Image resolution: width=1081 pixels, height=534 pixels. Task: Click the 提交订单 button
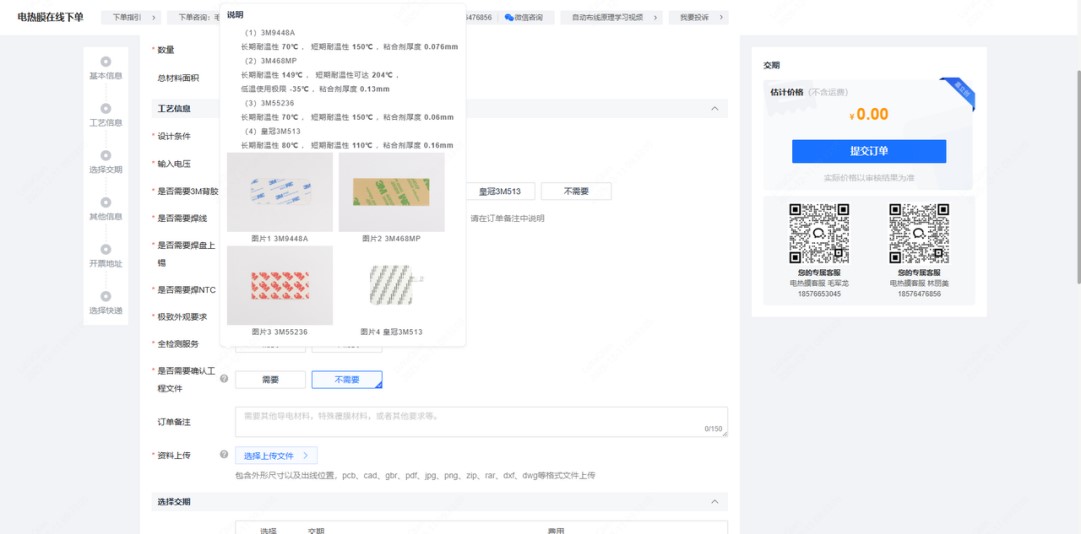868,151
